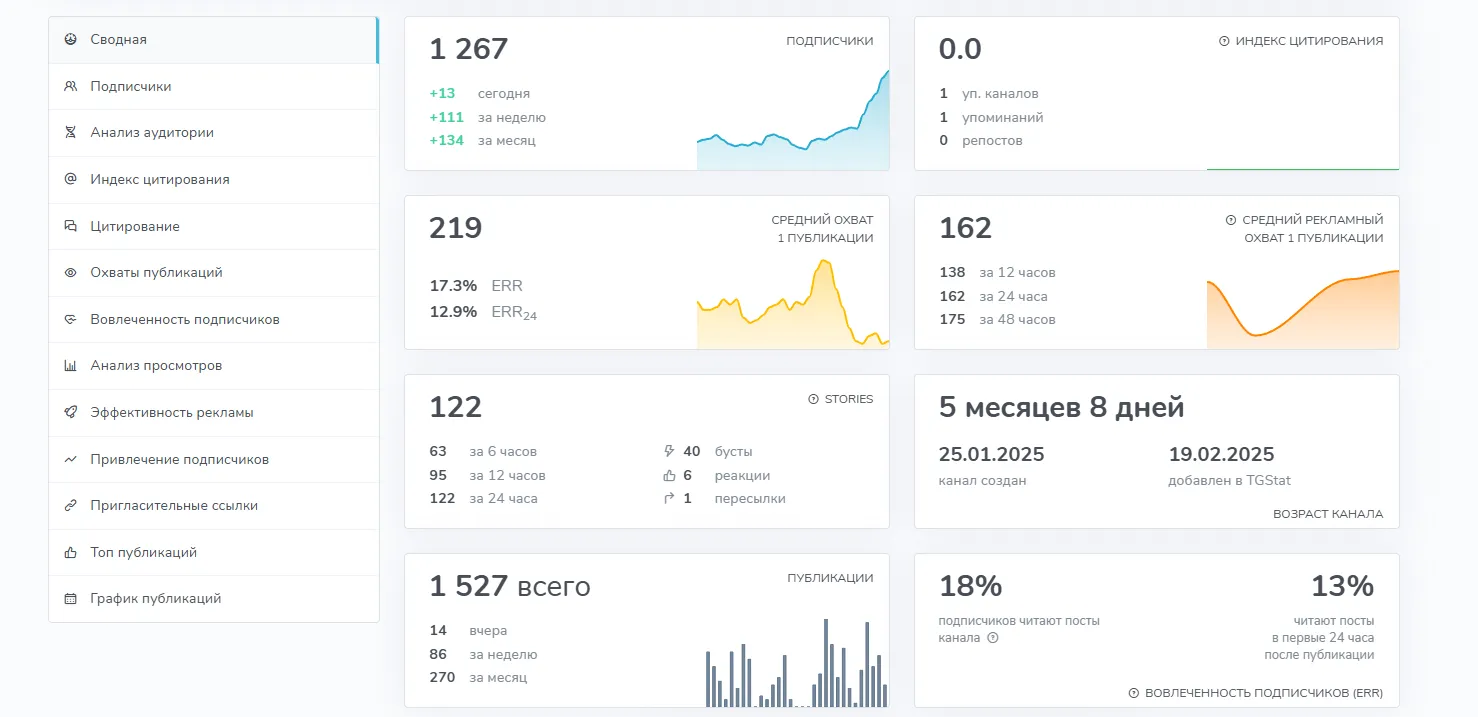Click the question icon after 'канала' text
Image resolution: width=1478 pixels, height=717 pixels.
click(x=992, y=638)
